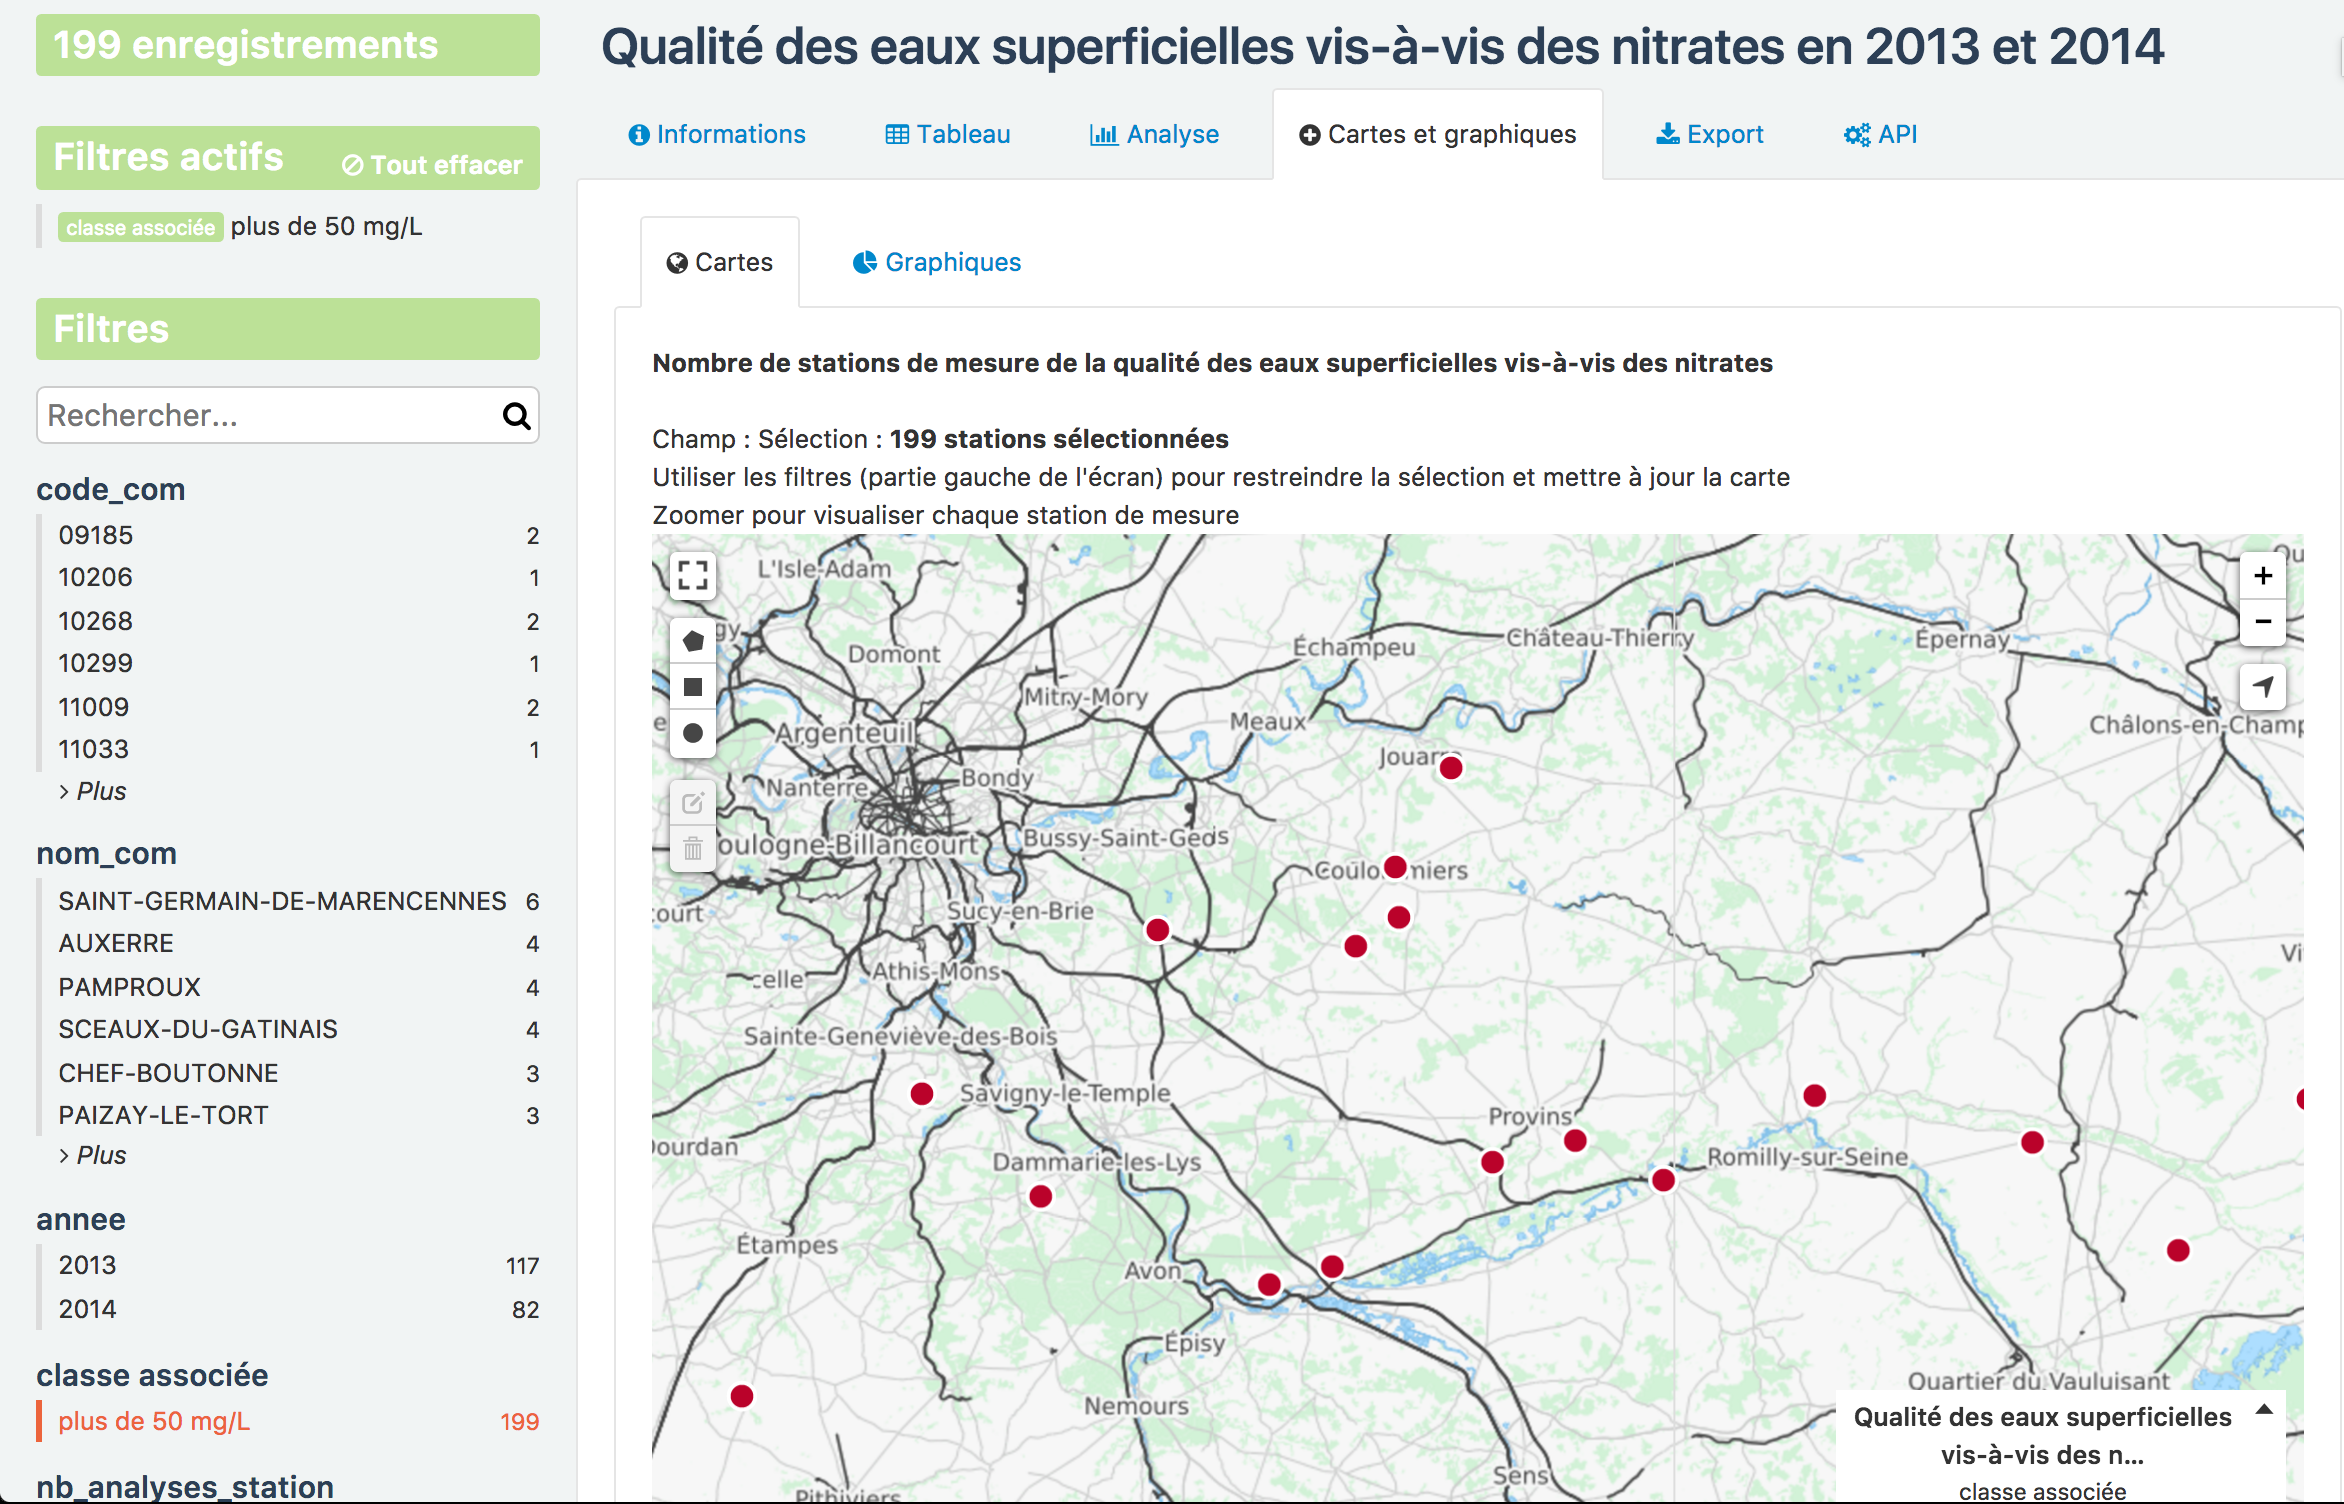Viewport: 2344px width, 1504px height.
Task: Expand more nom_com values with Plus
Action: coord(100,1155)
